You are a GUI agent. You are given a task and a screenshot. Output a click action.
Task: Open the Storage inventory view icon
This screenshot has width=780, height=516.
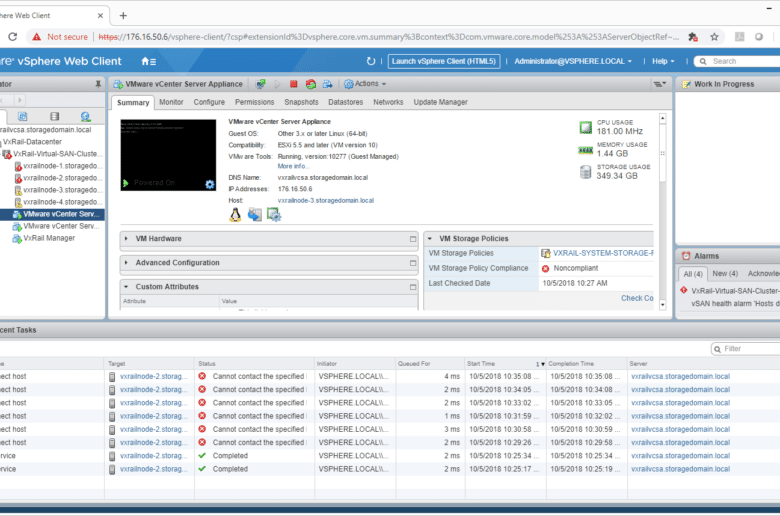pos(54,116)
